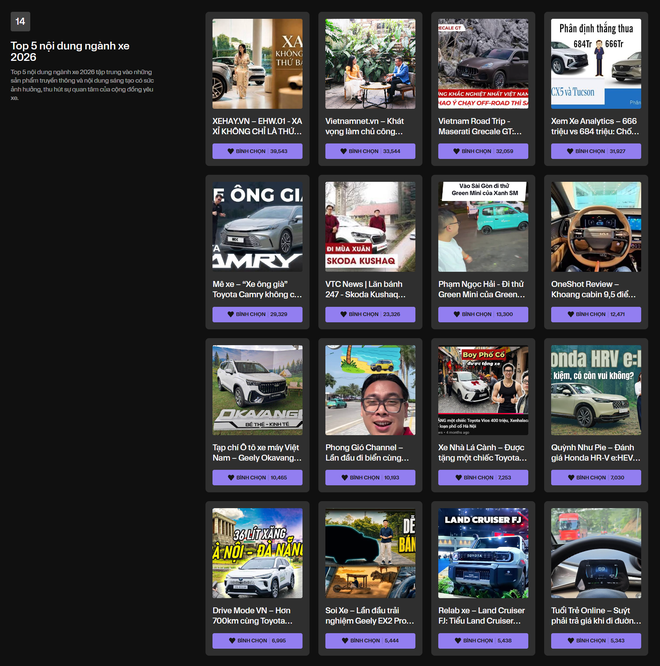Open the Green Mini Xanh SM thumbnail
This screenshot has width=660, height=666.
pyautogui.click(x=483, y=227)
